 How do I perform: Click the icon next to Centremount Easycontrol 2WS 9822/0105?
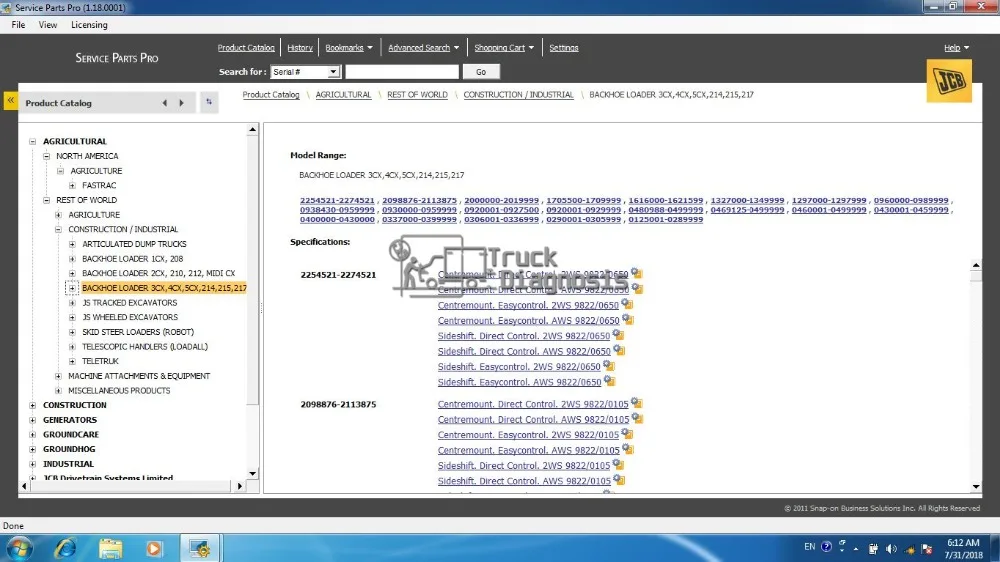coord(628,434)
